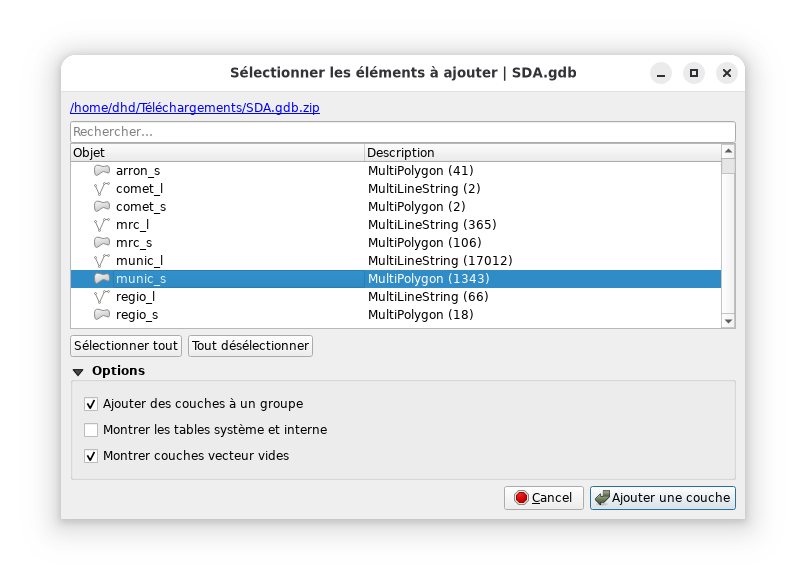Collapse the Options section triangle
This screenshot has height=586, width=806.
click(x=78, y=372)
